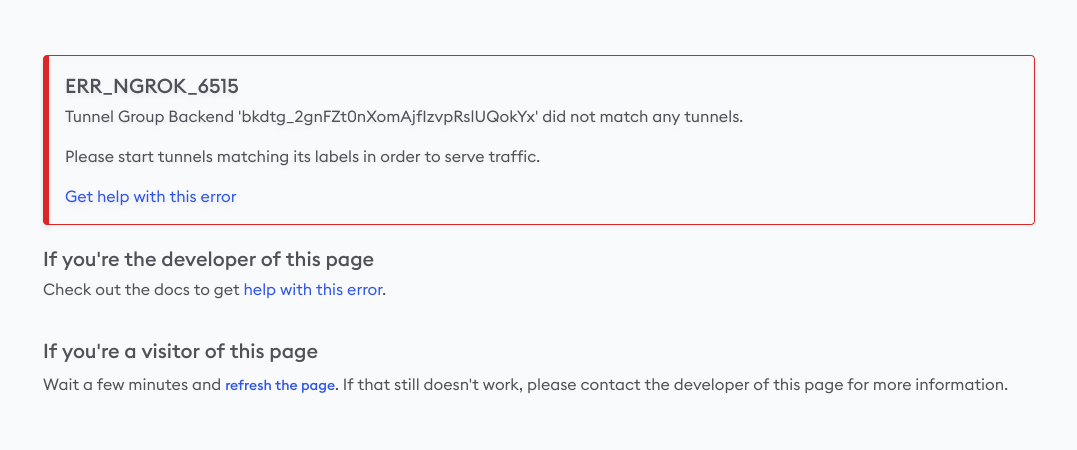Click "did not match any tunnels" text
Image resolution: width=1077 pixels, height=450 pixels.
pyautogui.click(x=641, y=117)
